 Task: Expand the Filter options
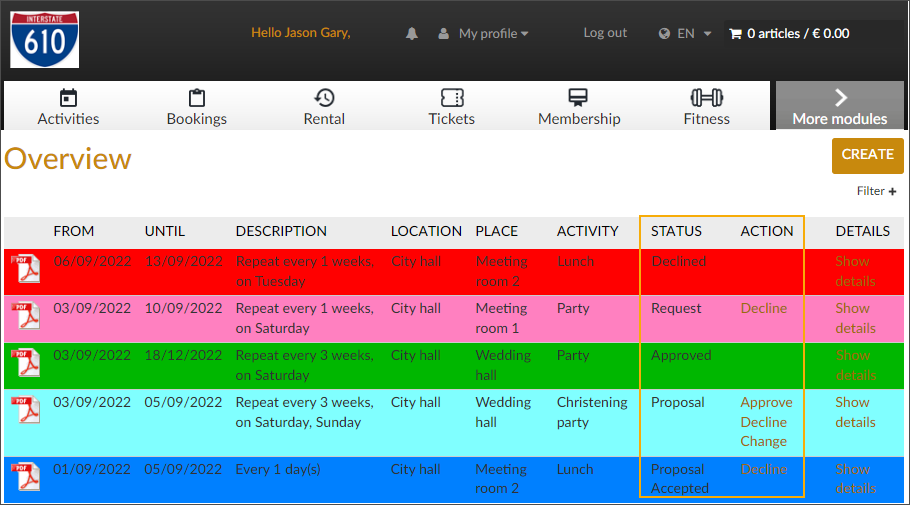(876, 191)
